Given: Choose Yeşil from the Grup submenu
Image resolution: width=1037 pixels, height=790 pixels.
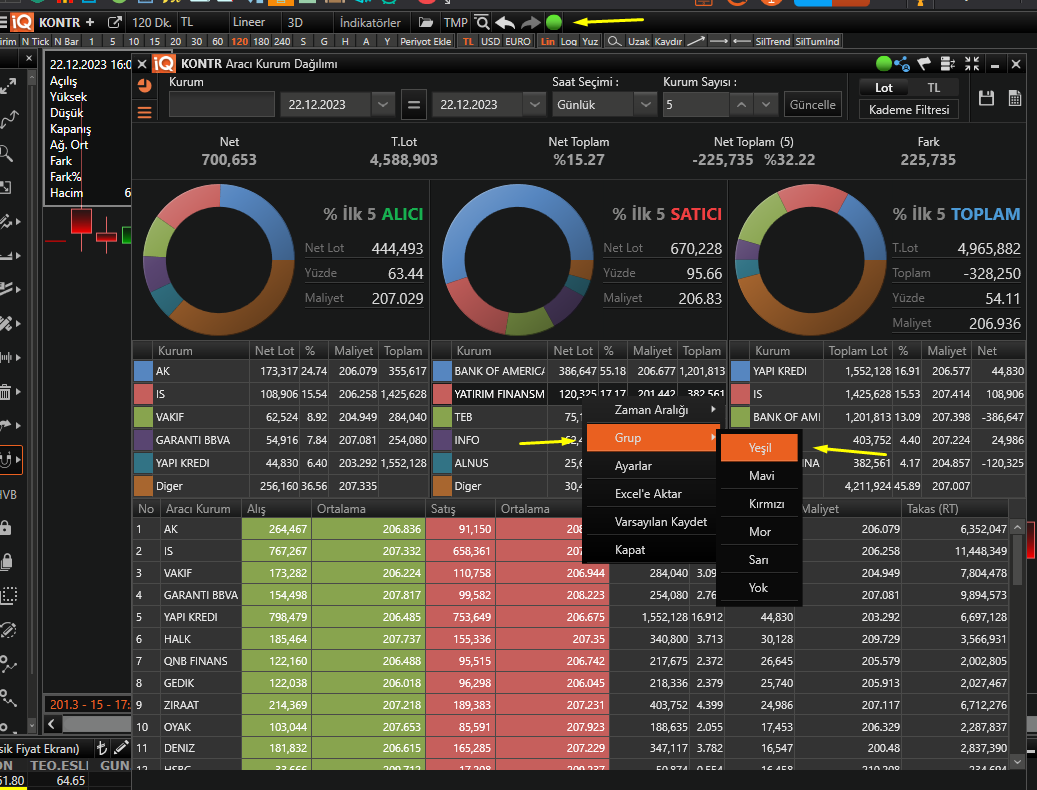Looking at the screenshot, I should (760, 448).
